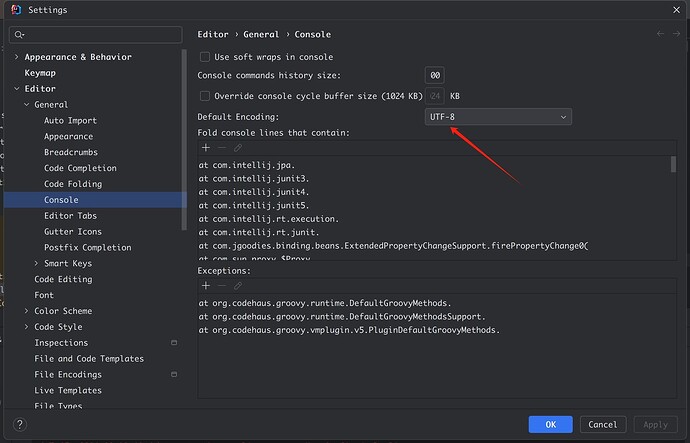The width and height of the screenshot is (690, 443).
Task: Remove selected fold console line pattern
Action: [x=222, y=148]
